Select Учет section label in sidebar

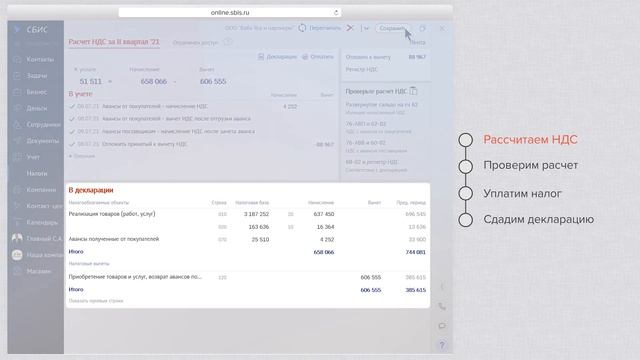(33, 157)
